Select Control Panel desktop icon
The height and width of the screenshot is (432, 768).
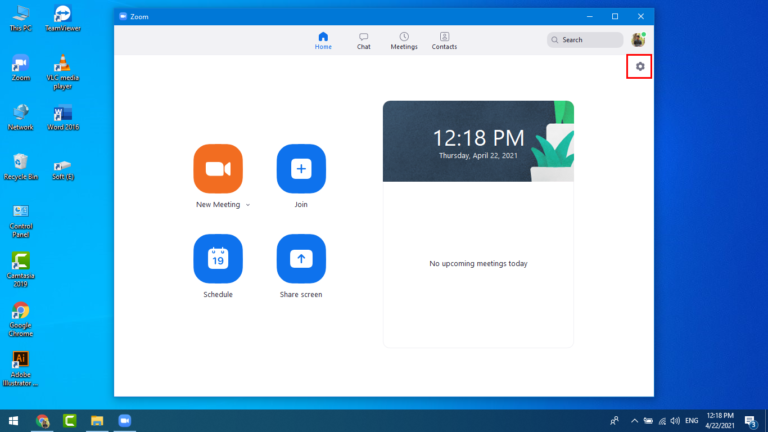21,221
